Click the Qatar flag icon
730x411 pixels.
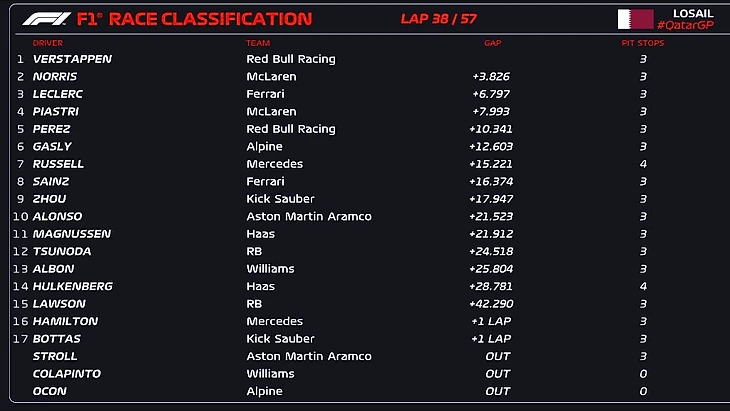[x=635, y=18]
